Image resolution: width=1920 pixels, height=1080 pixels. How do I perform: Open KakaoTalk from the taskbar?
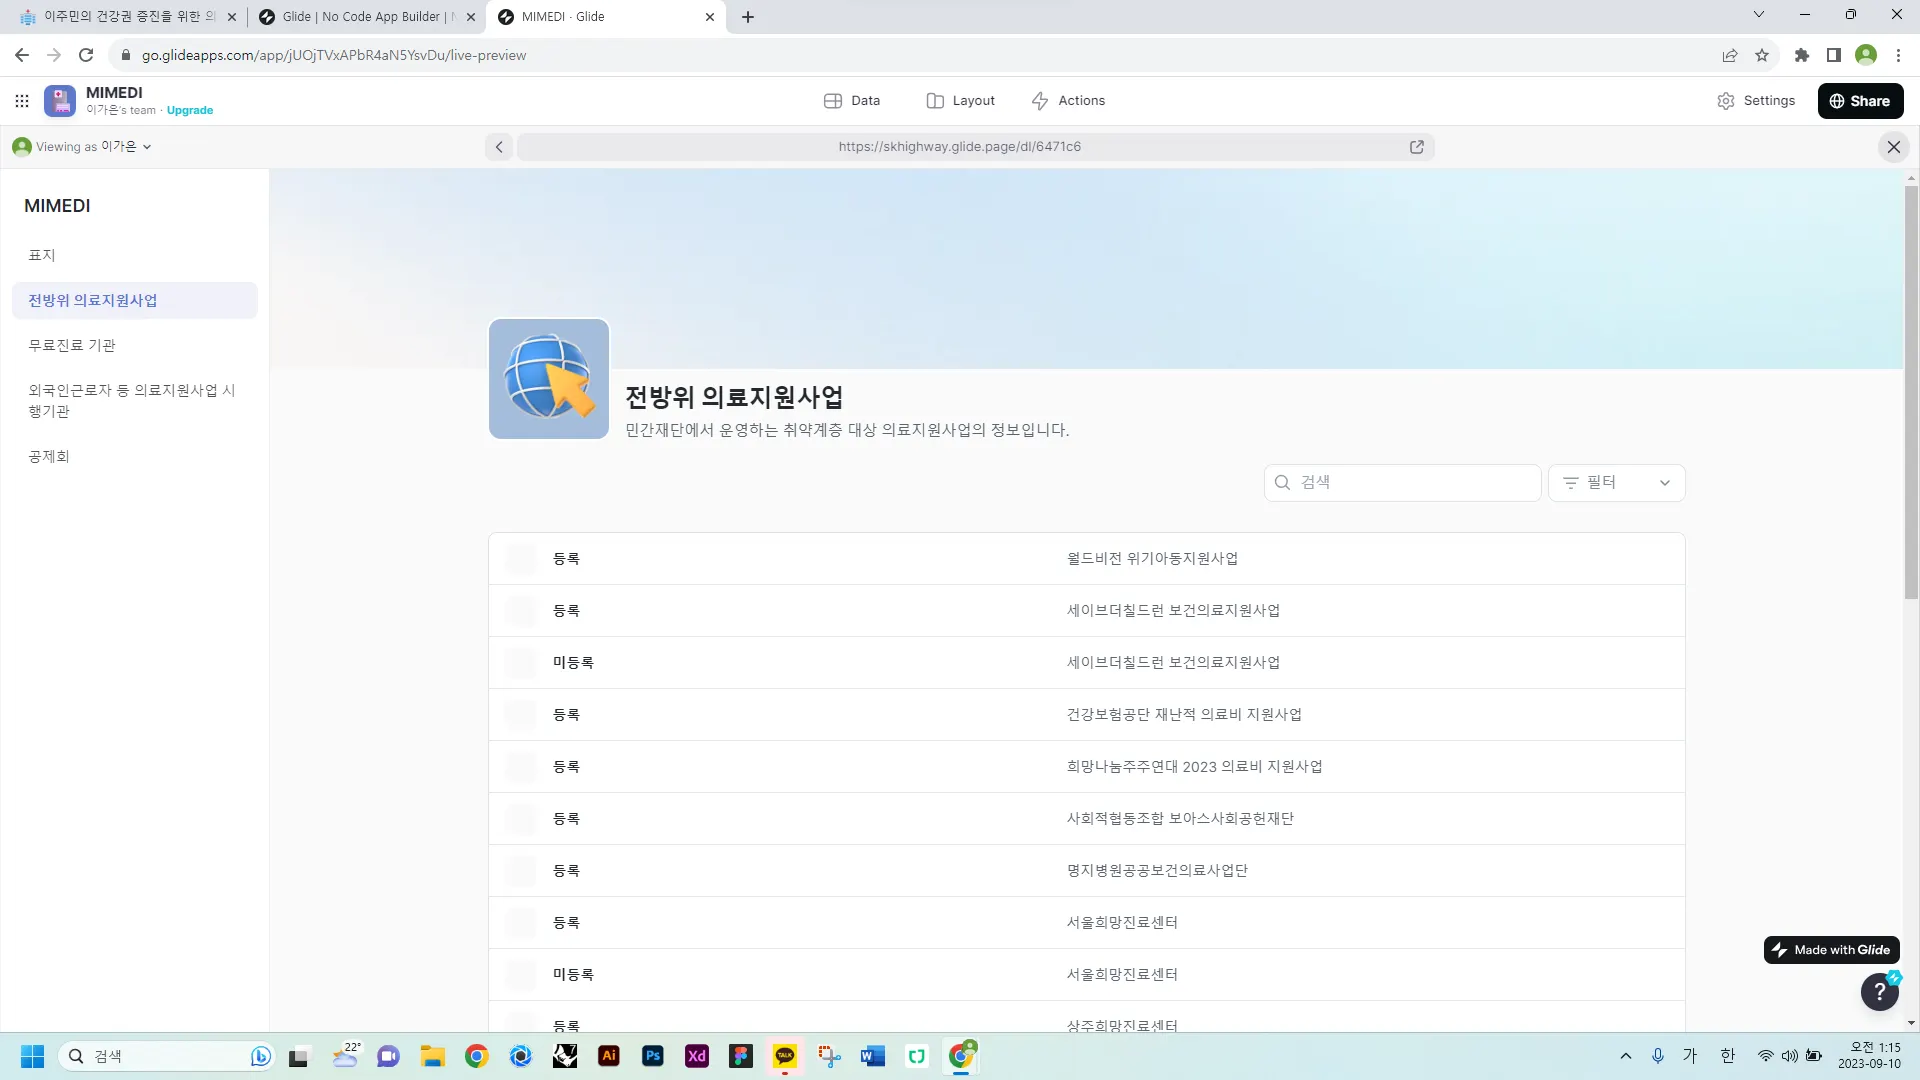[785, 1056]
